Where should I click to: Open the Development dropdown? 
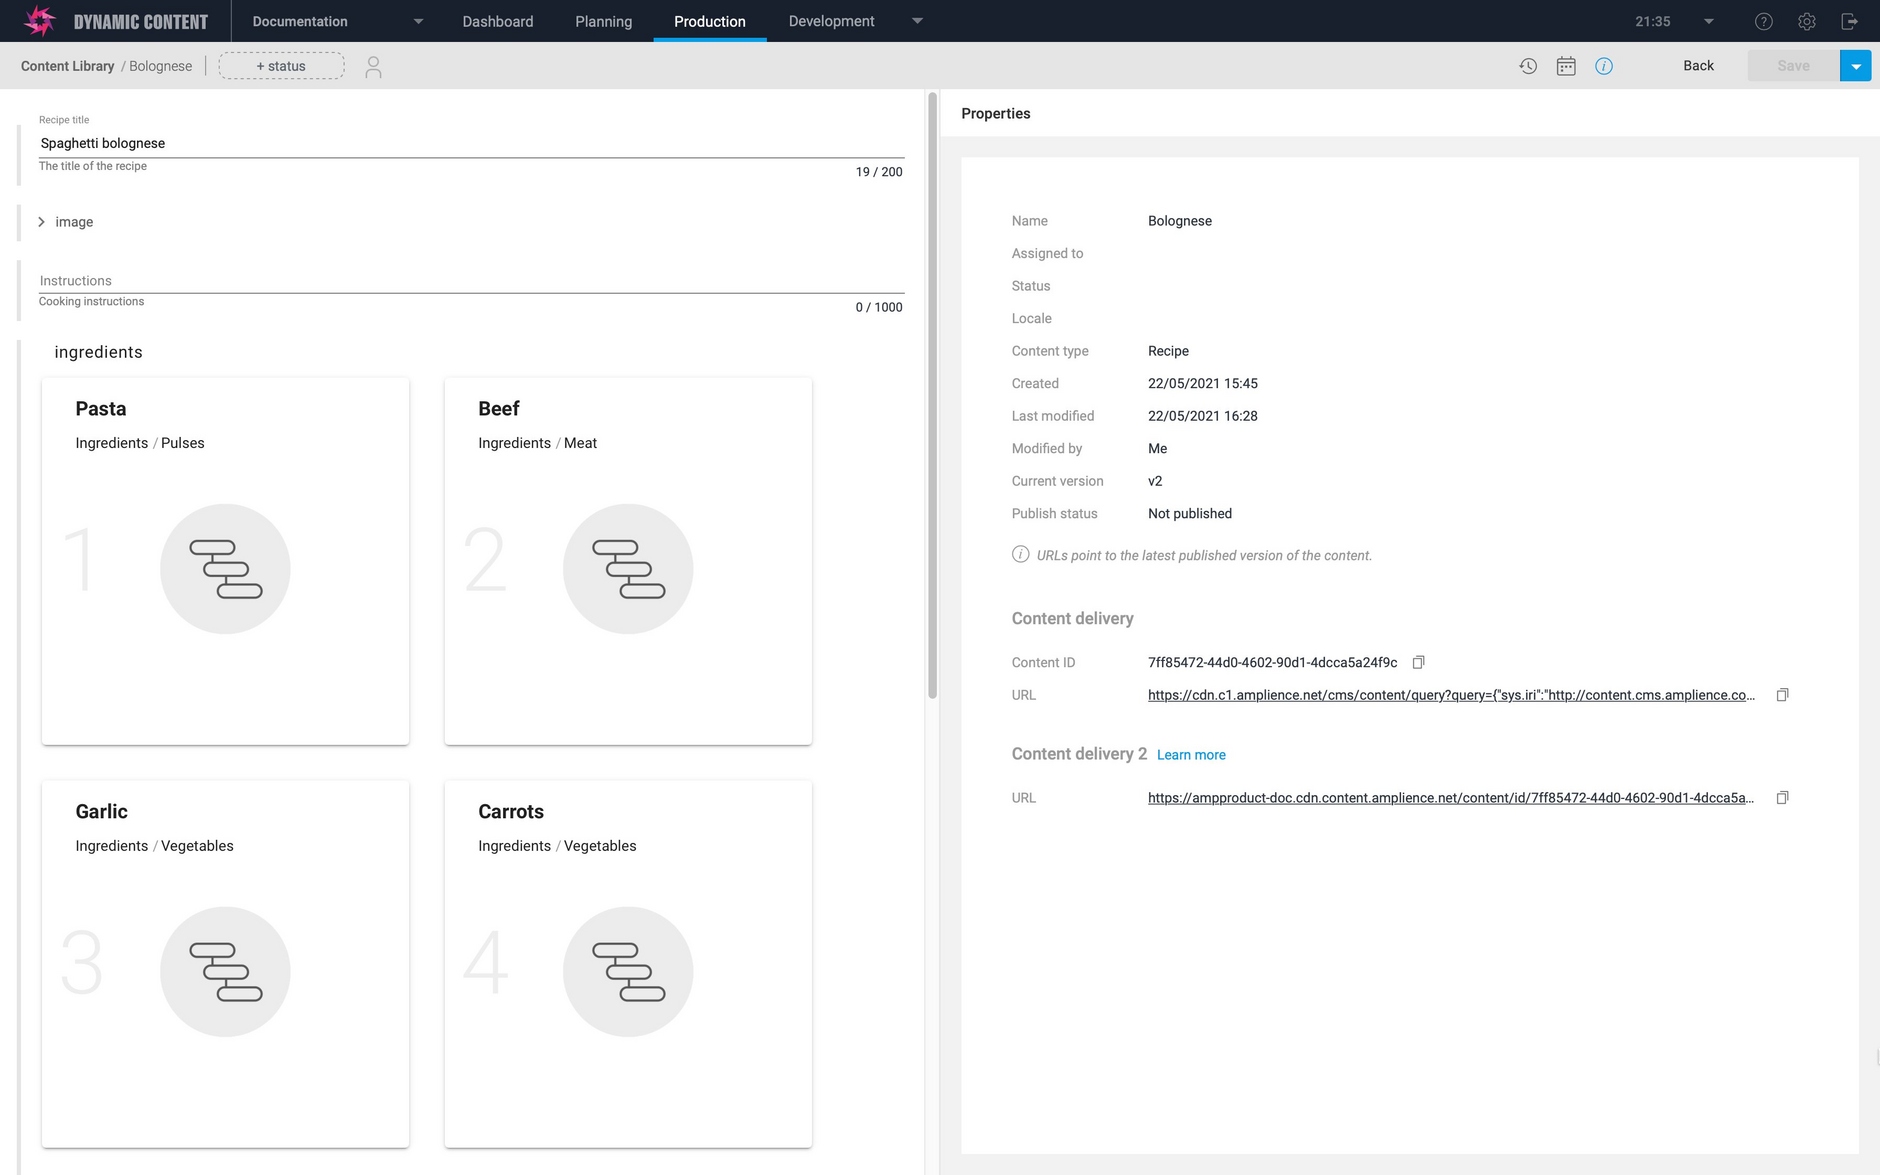tap(916, 20)
